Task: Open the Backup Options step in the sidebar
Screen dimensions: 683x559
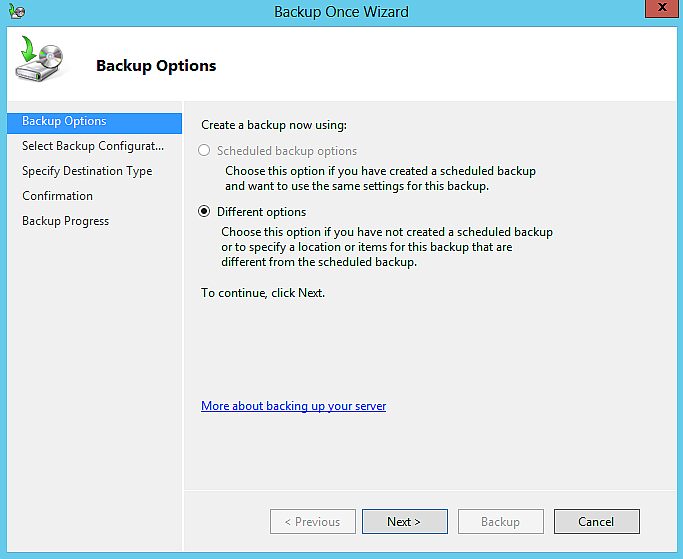Action: 94,123
